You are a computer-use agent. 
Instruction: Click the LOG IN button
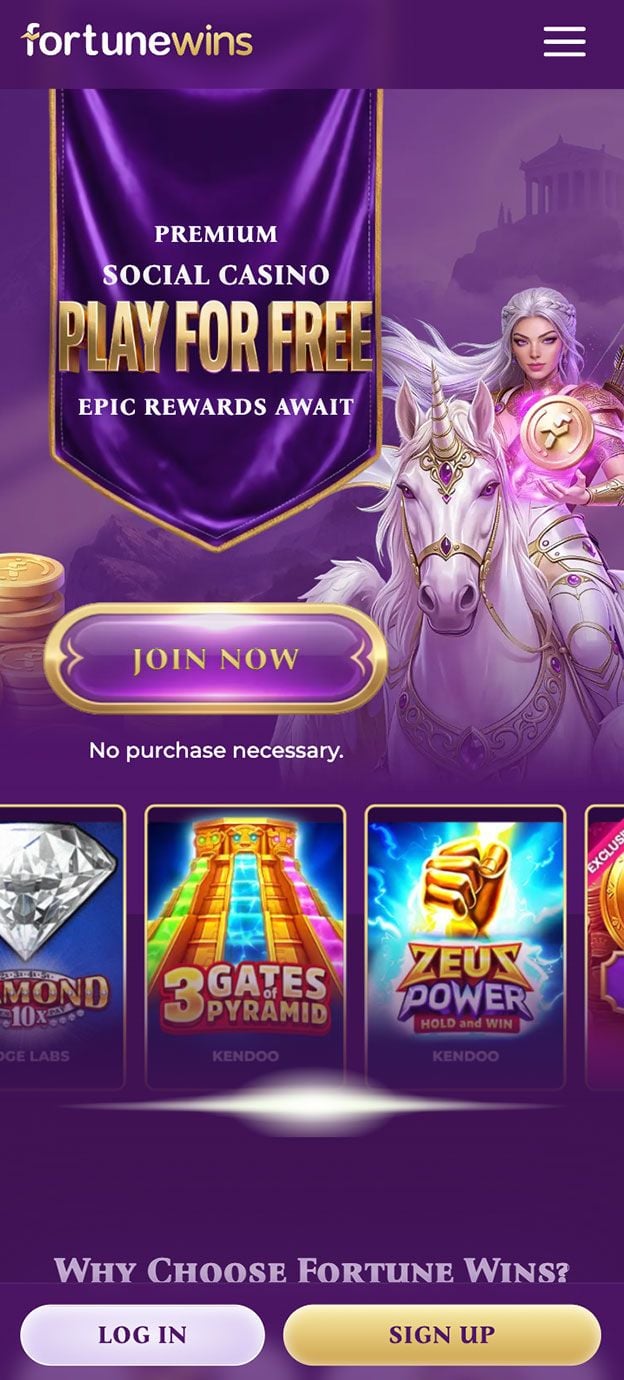point(142,1335)
